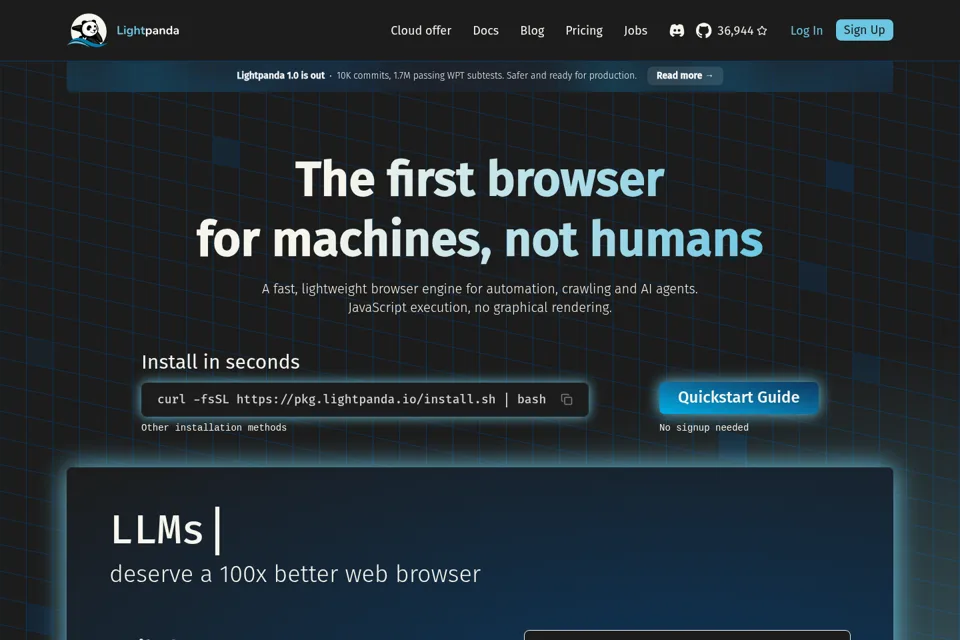View the Pricing page
The width and height of the screenshot is (960, 640).
[x=583, y=31]
